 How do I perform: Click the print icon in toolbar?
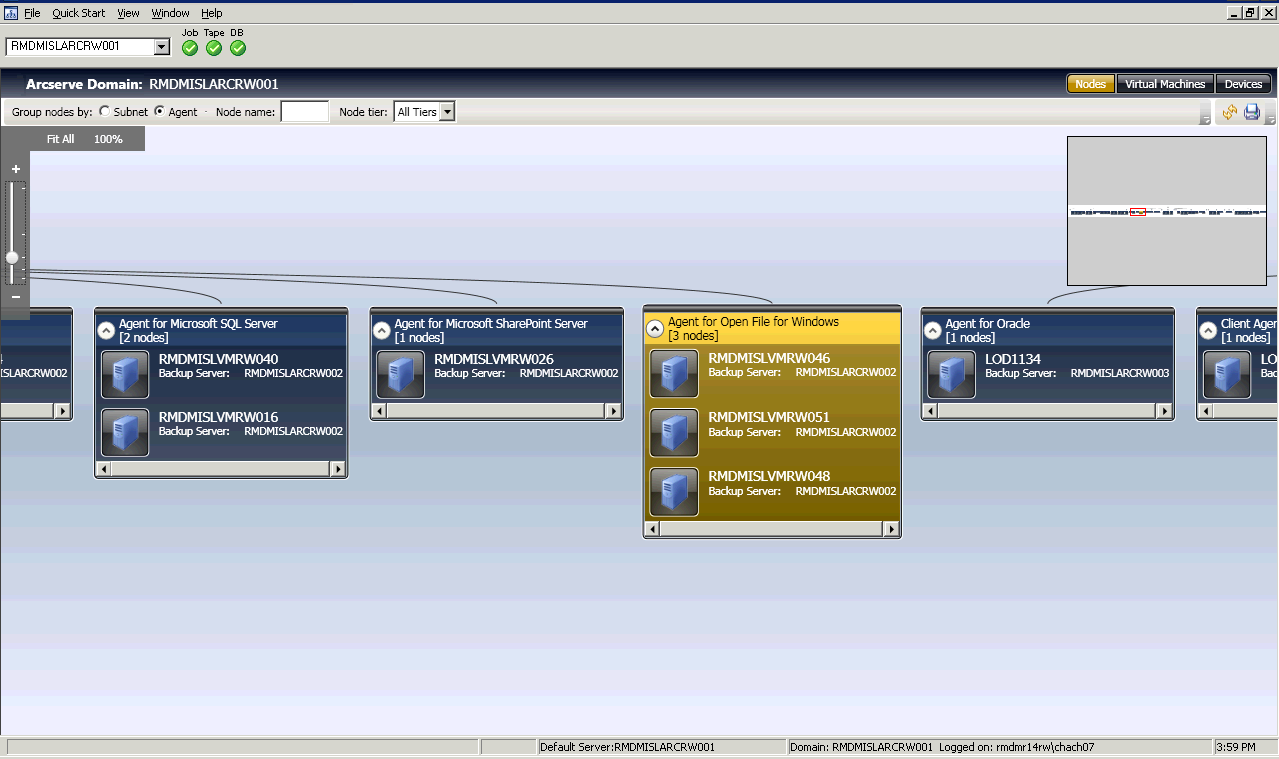(1252, 112)
